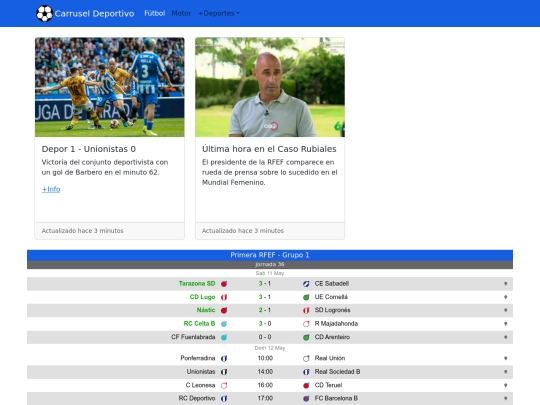Expand the Ponferradina vs Real Unión match row
The width and height of the screenshot is (540, 405).
(506, 359)
